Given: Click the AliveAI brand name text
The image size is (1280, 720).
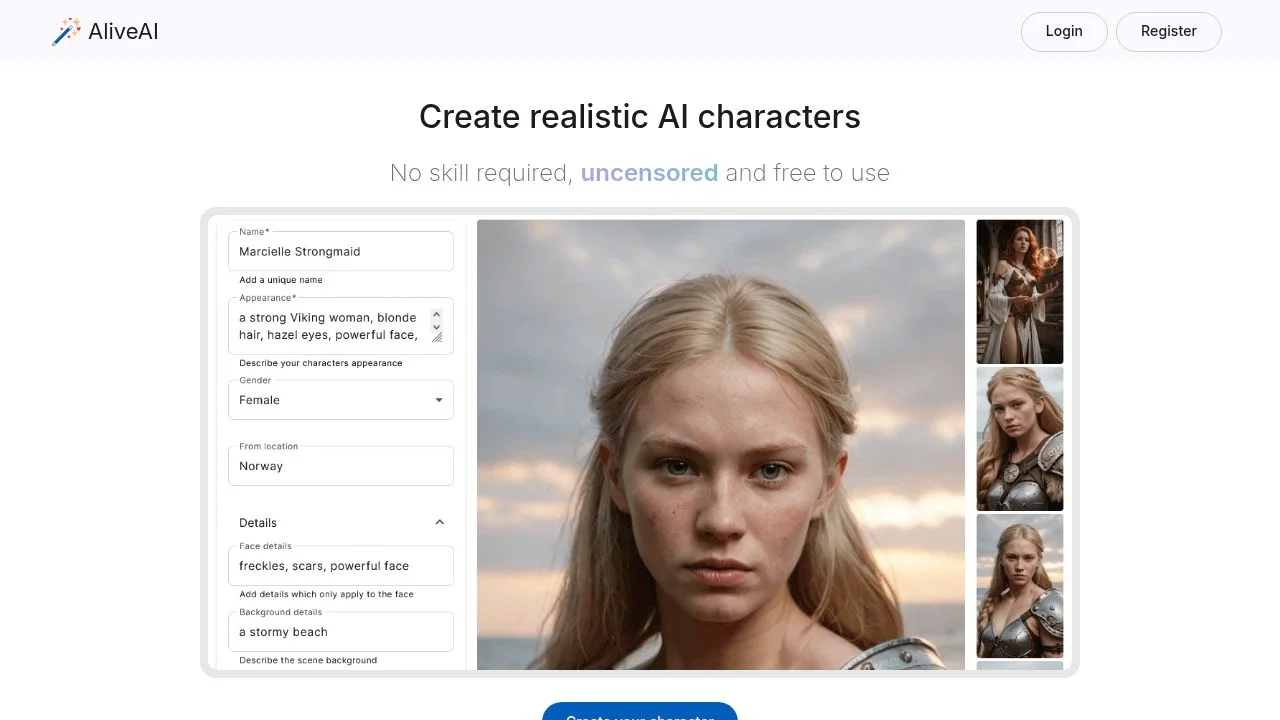Looking at the screenshot, I should click(x=123, y=31).
